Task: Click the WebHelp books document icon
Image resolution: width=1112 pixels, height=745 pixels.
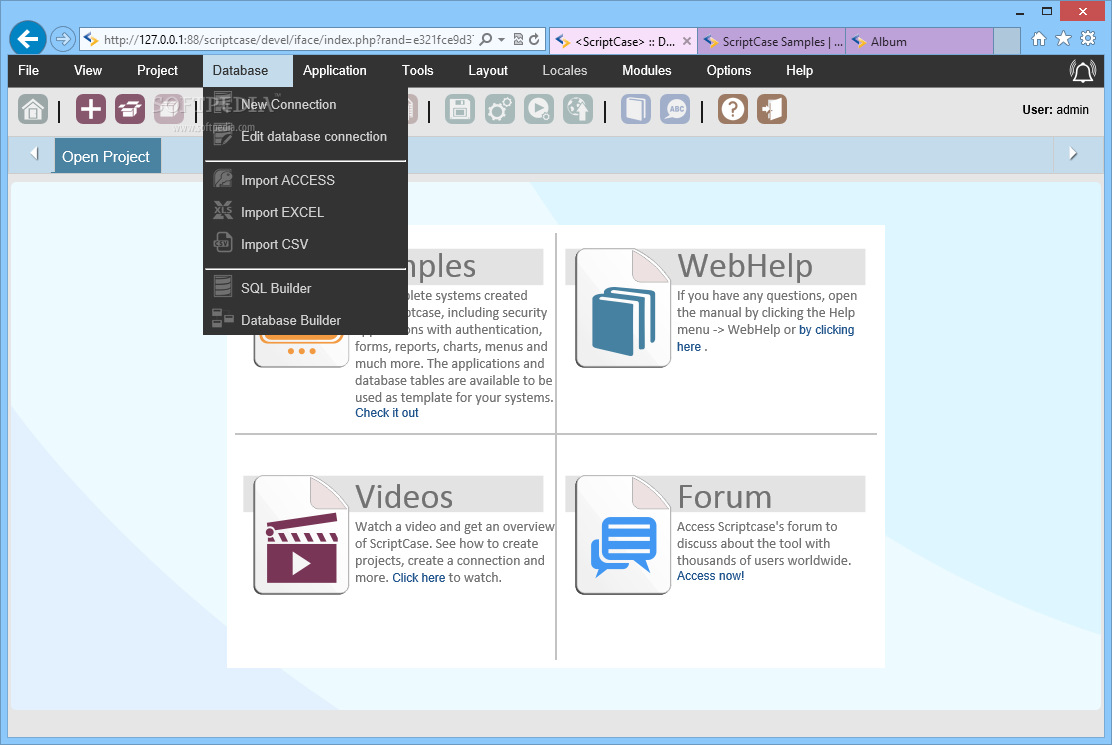Action: click(623, 308)
